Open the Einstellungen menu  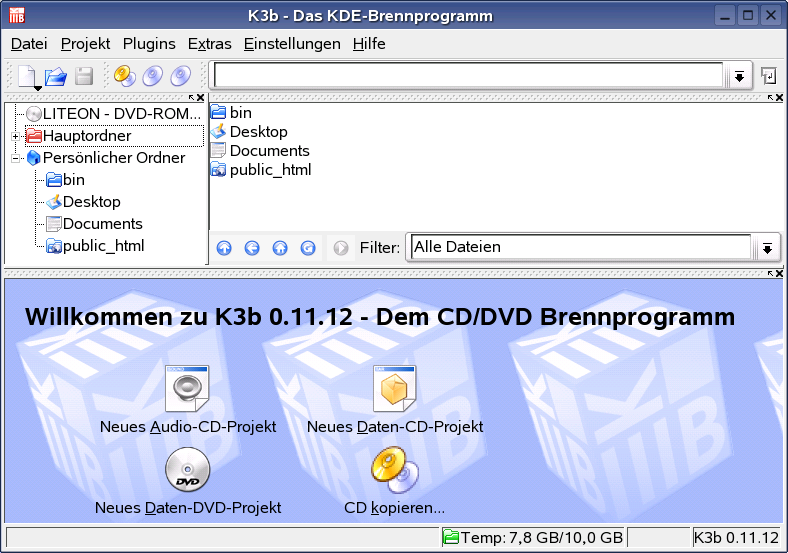coord(292,44)
